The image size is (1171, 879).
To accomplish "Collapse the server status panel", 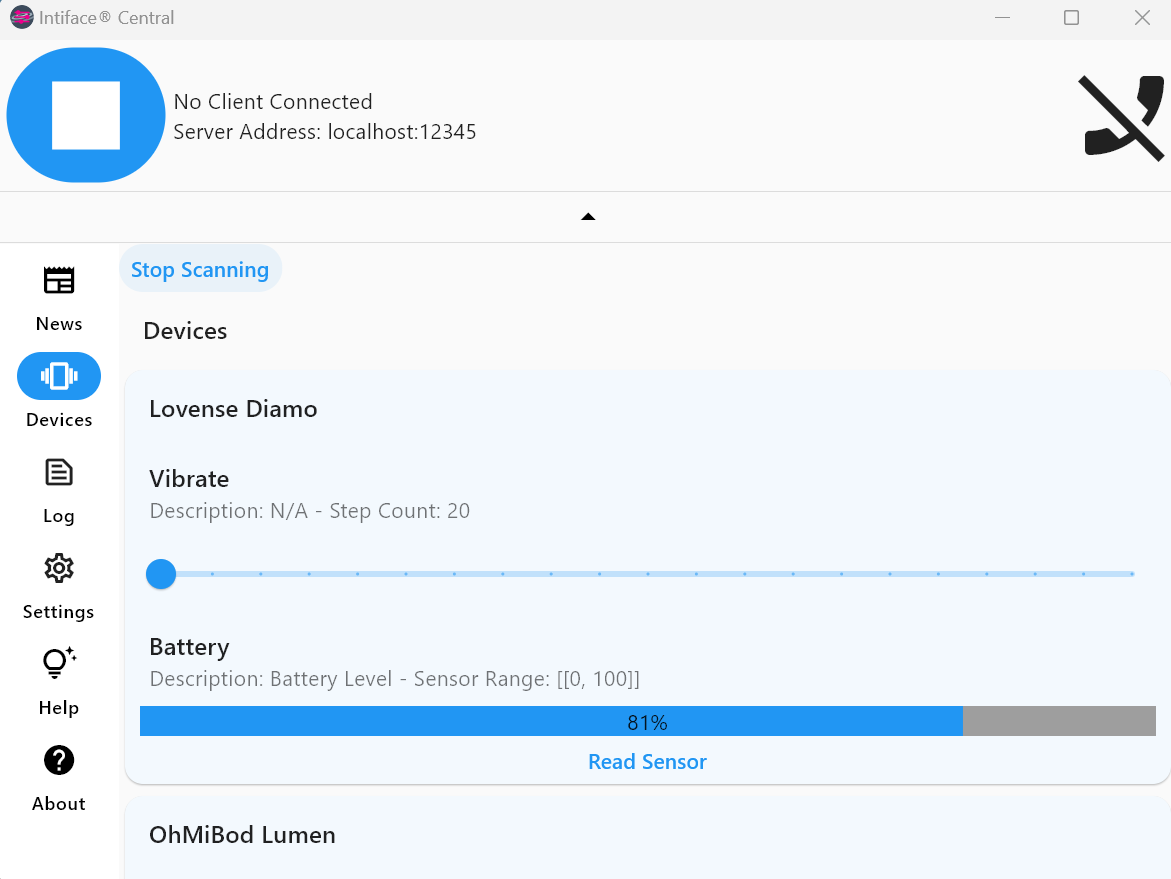I will click(588, 216).
